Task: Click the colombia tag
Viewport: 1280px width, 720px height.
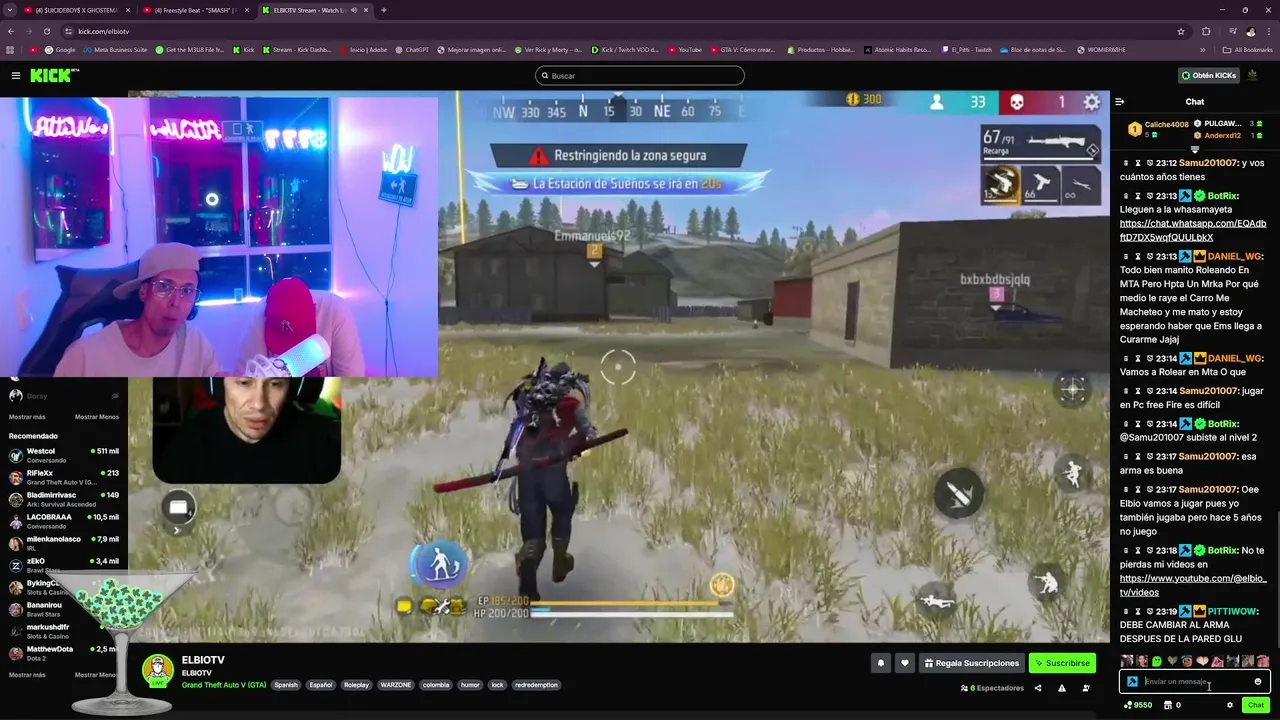Action: (435, 685)
